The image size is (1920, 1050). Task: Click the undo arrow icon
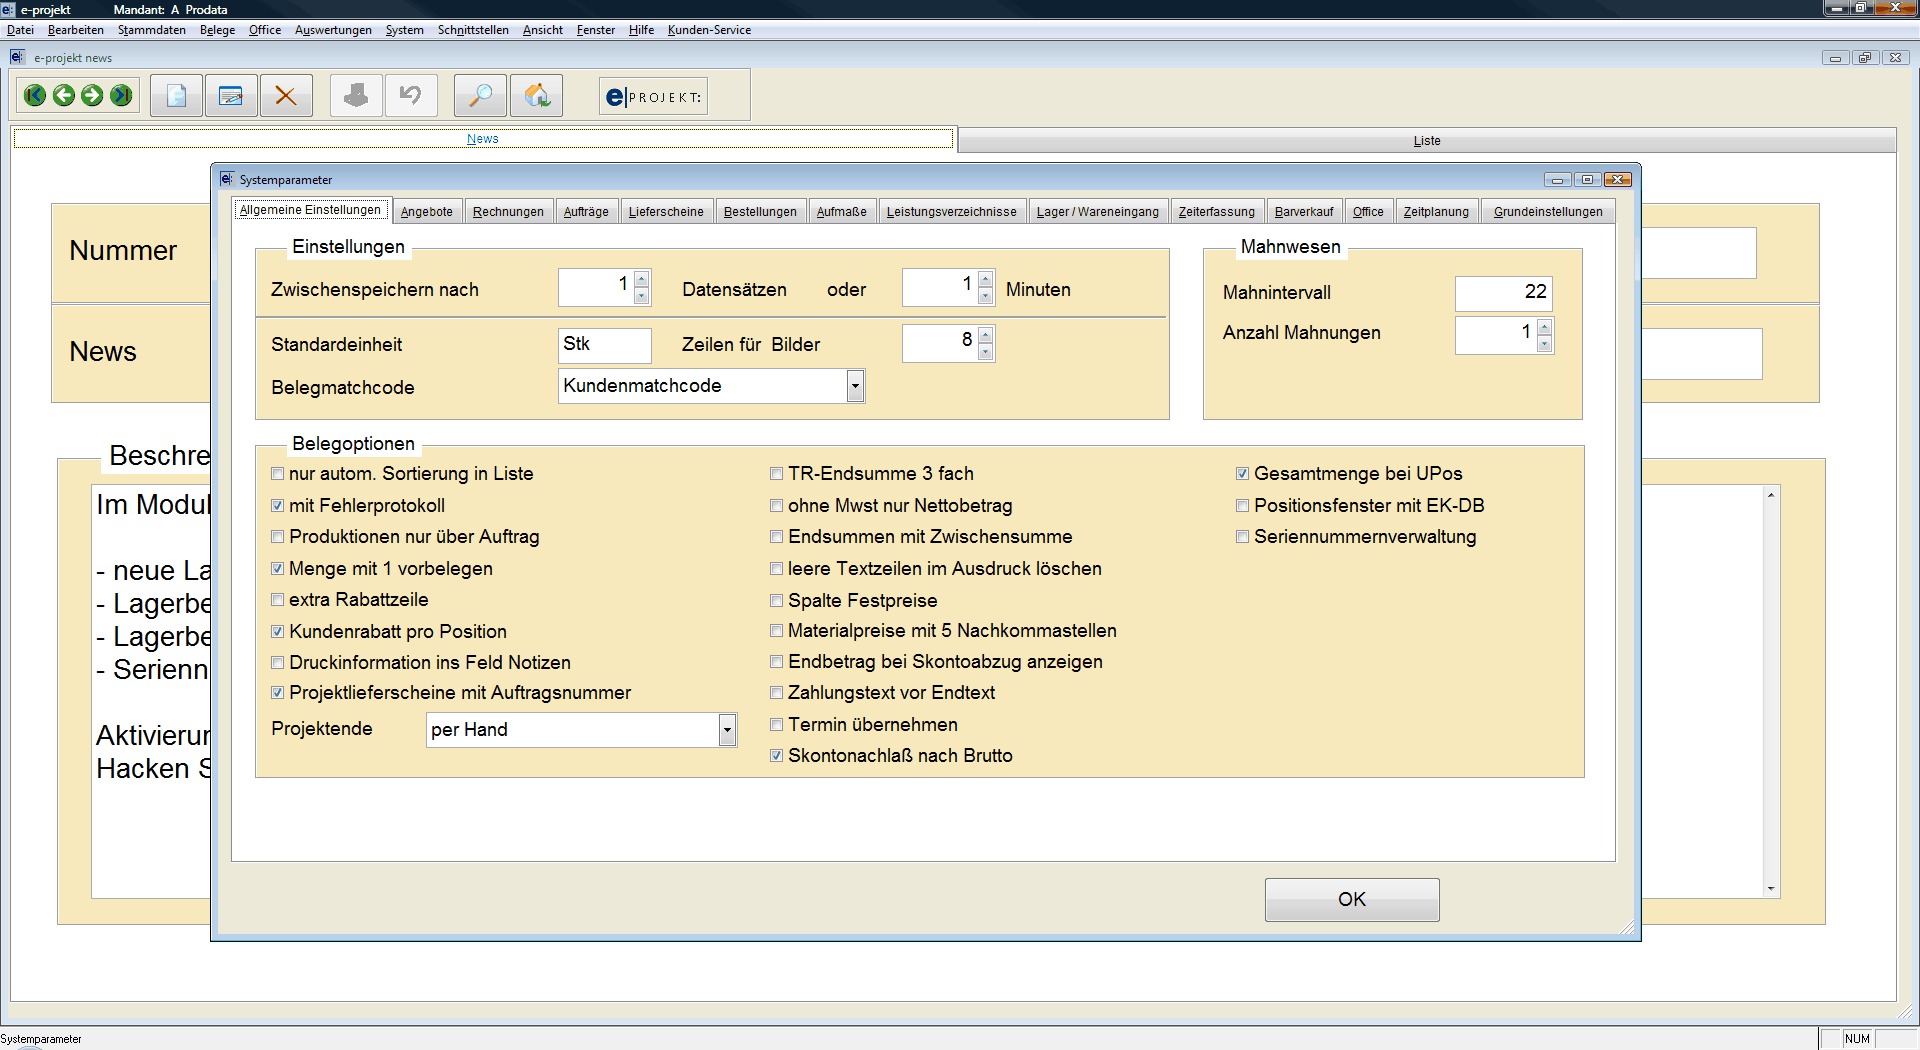point(411,96)
